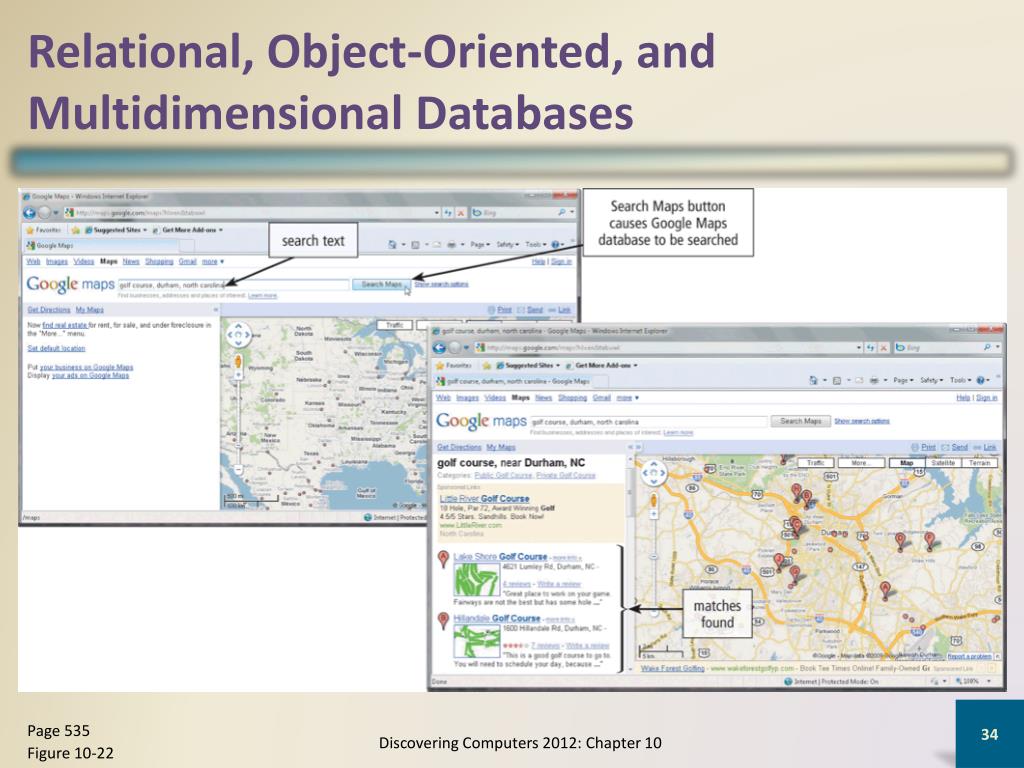Screen dimensions: 1024x768
Task: Click Hillandale Golf Course map thumbnail
Action: point(477,641)
